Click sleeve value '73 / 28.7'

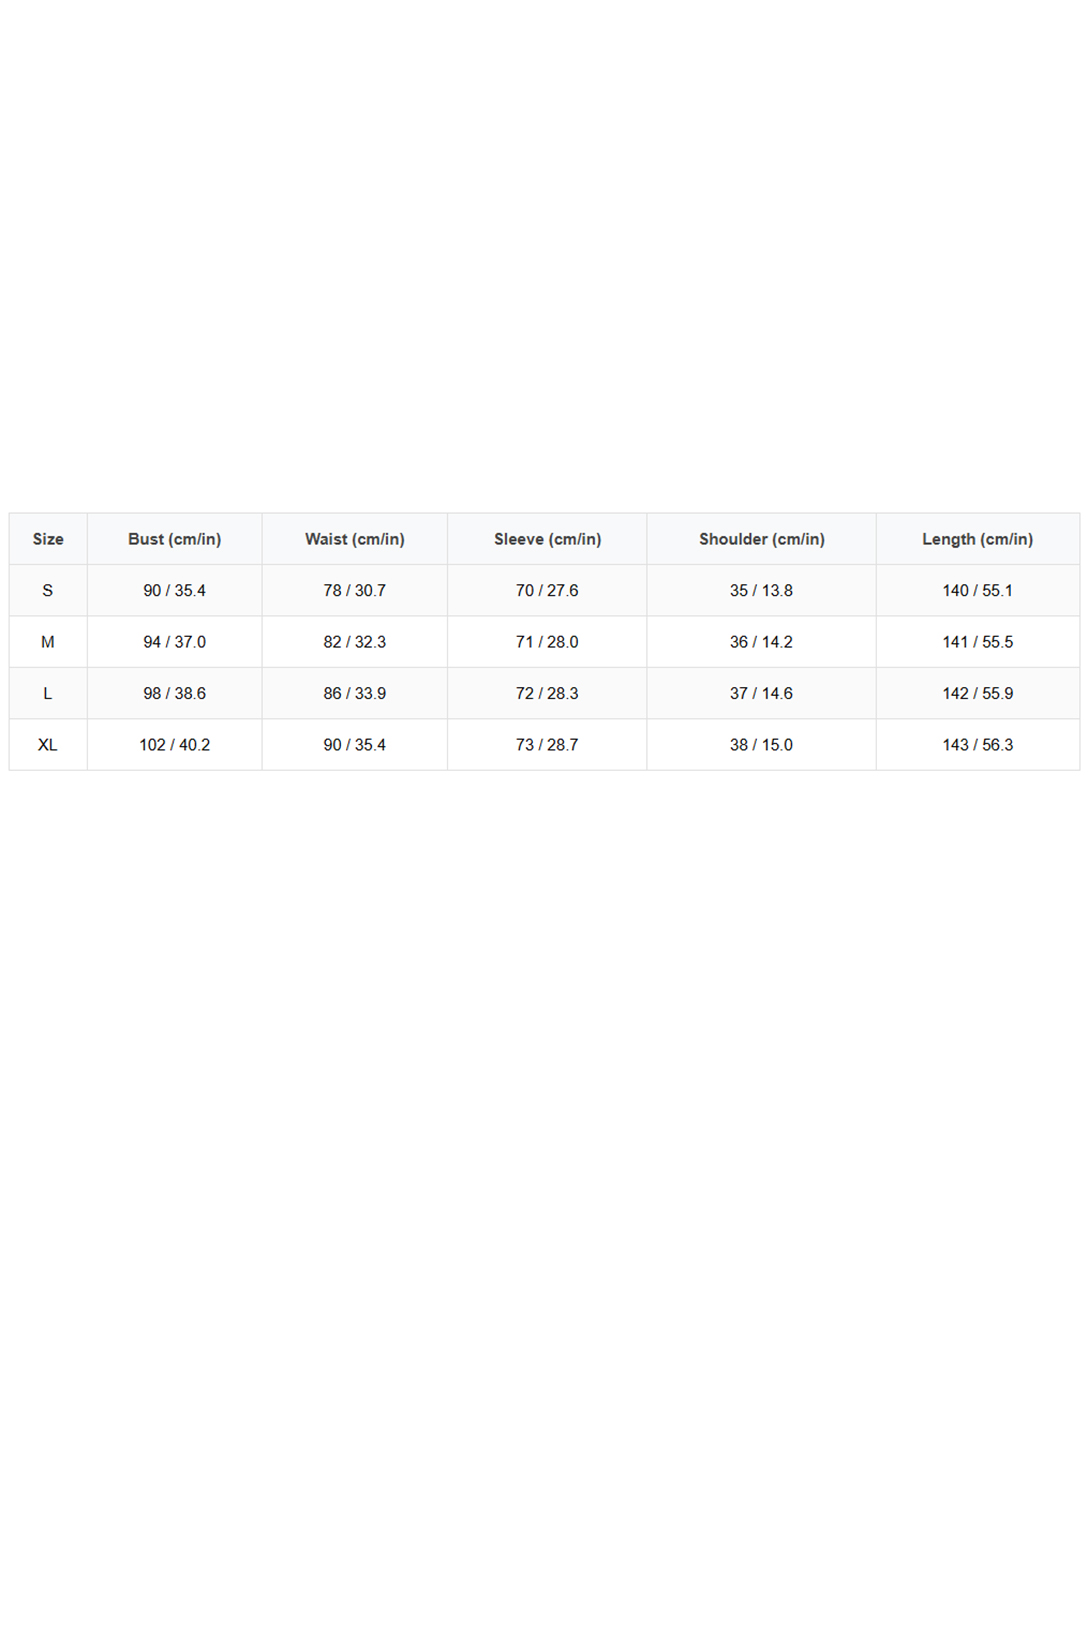(547, 745)
